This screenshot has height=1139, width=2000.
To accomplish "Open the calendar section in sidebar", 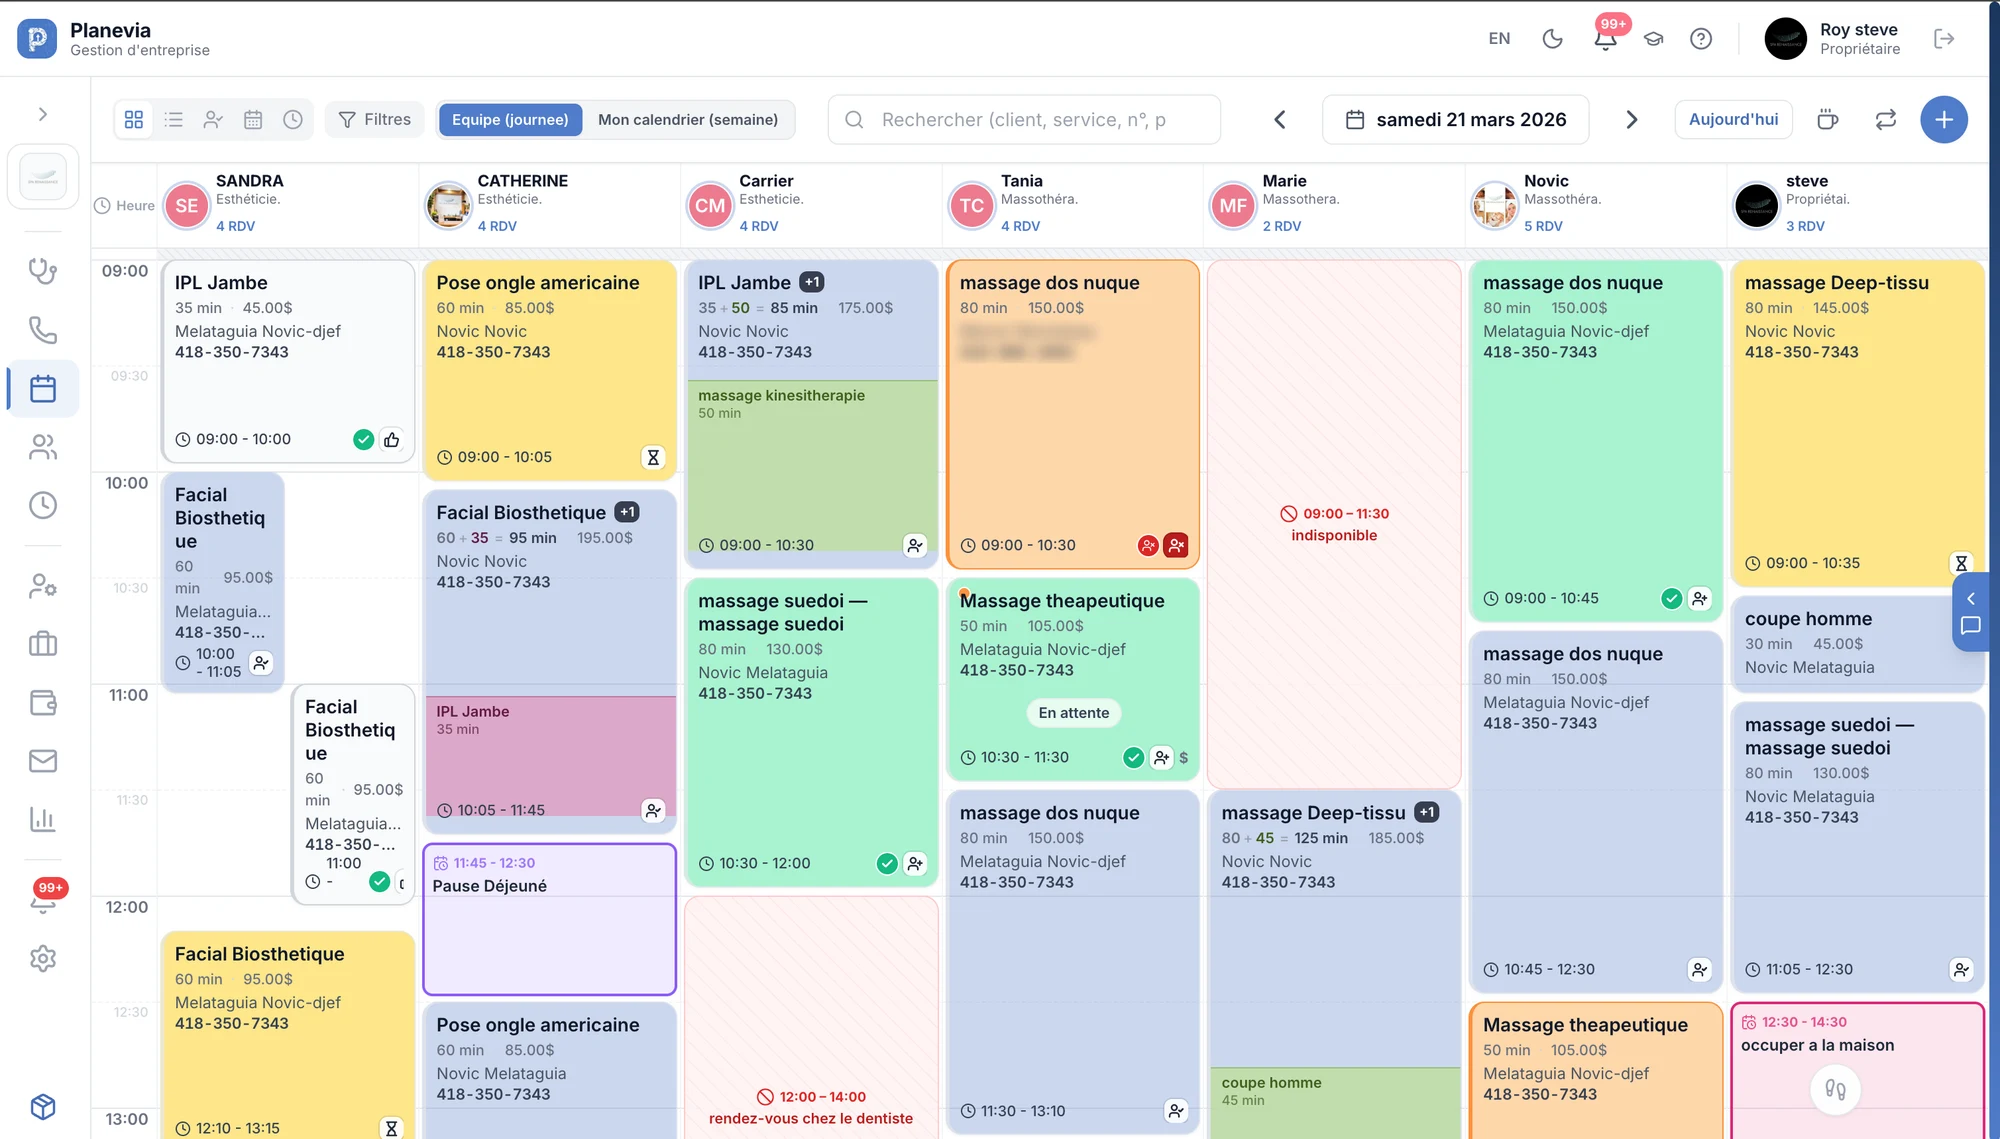I will coord(43,388).
